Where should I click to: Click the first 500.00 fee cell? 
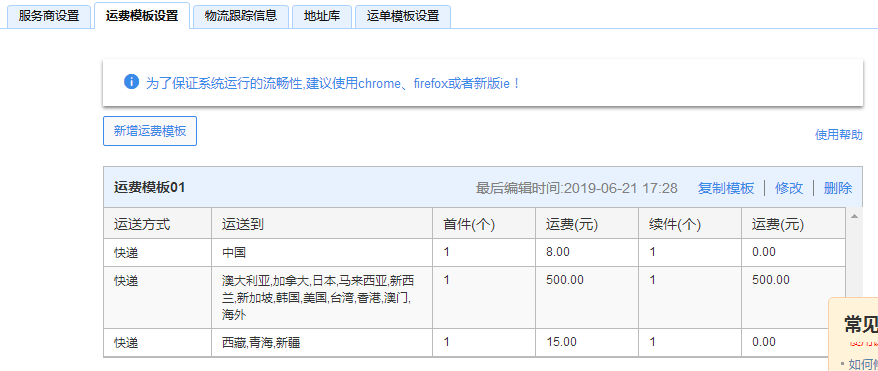pos(587,297)
